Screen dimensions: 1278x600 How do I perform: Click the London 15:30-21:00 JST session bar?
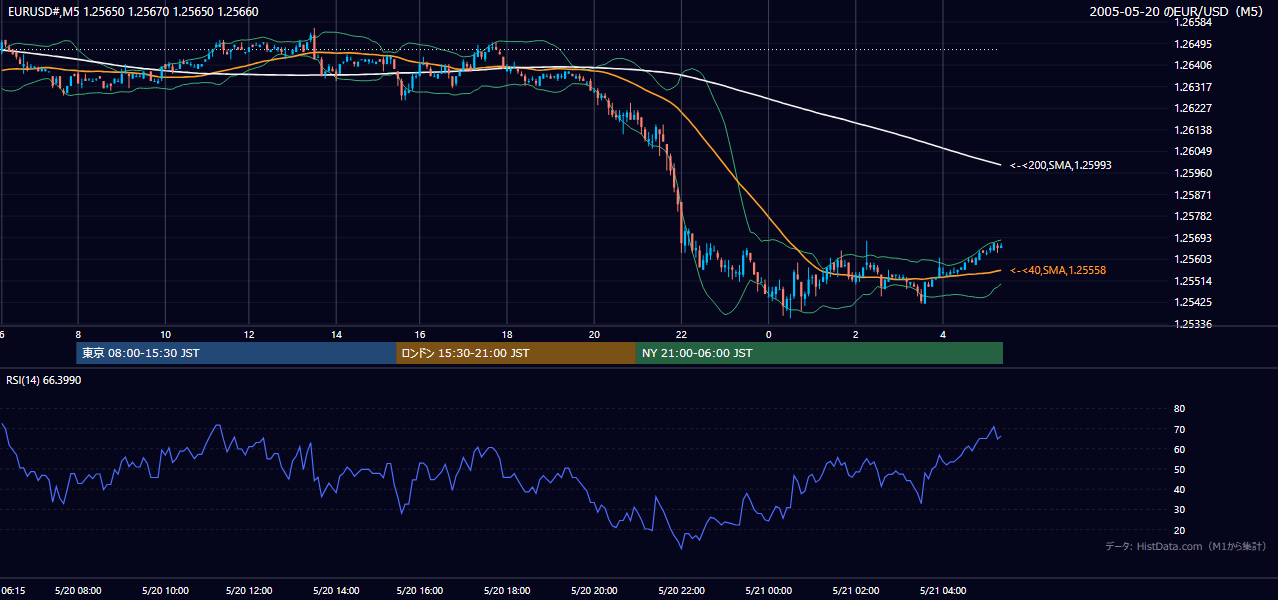516,353
